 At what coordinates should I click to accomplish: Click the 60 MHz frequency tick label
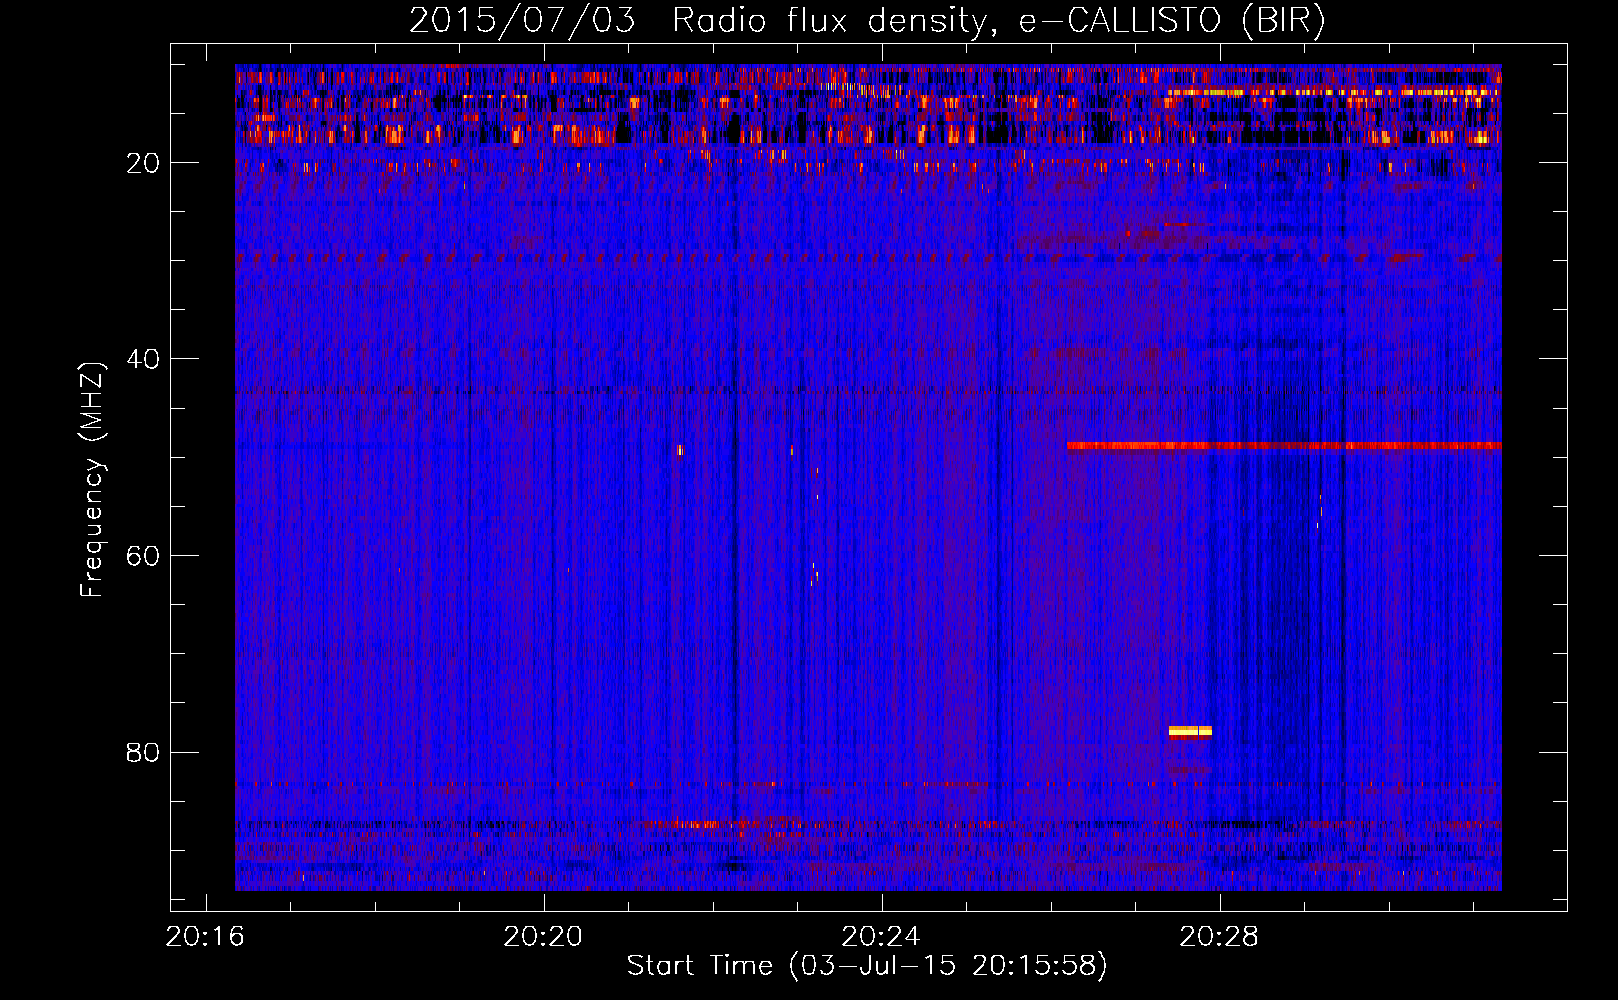(x=144, y=556)
